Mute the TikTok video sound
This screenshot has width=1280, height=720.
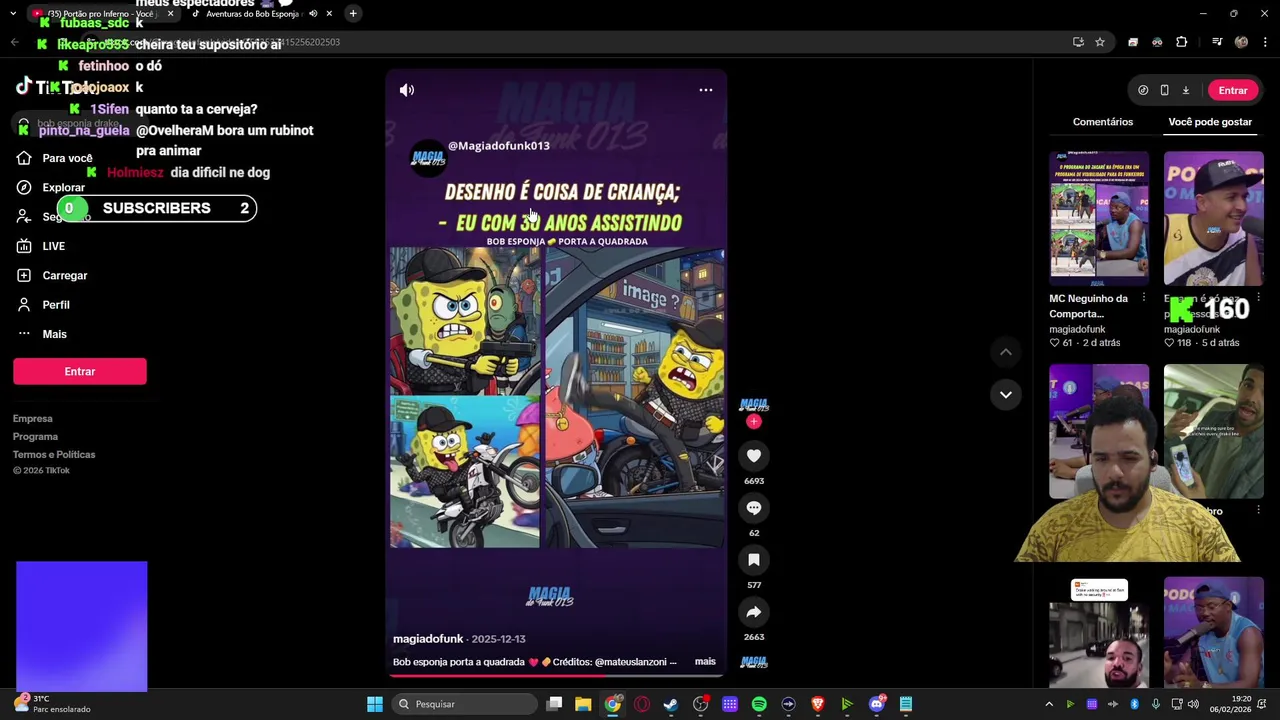click(x=407, y=90)
